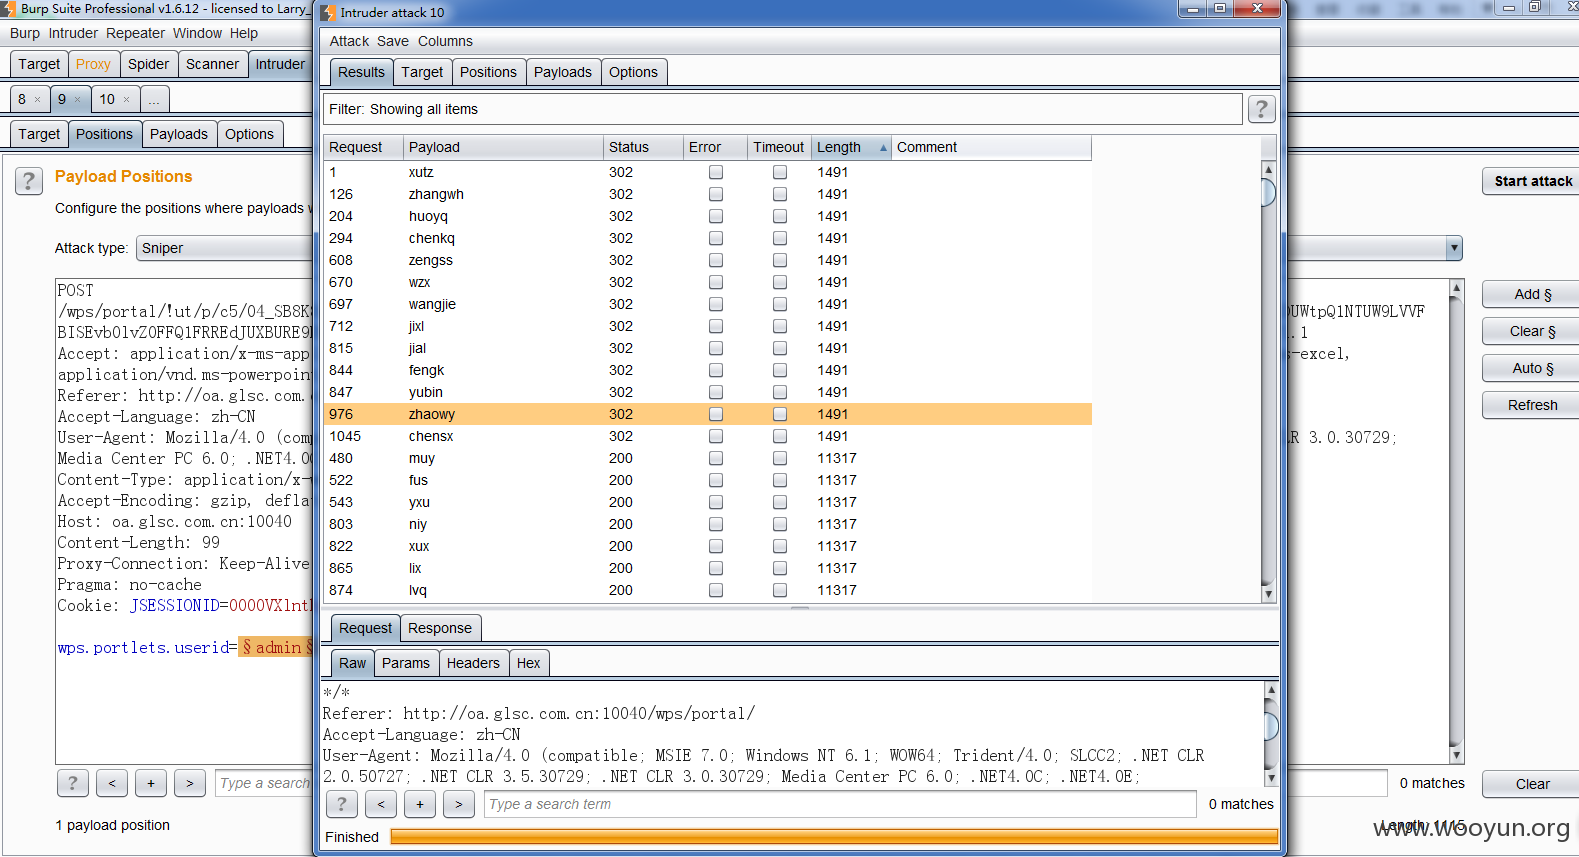1579x857 pixels.
Task: Click next match button in main window search
Action: tap(190, 783)
